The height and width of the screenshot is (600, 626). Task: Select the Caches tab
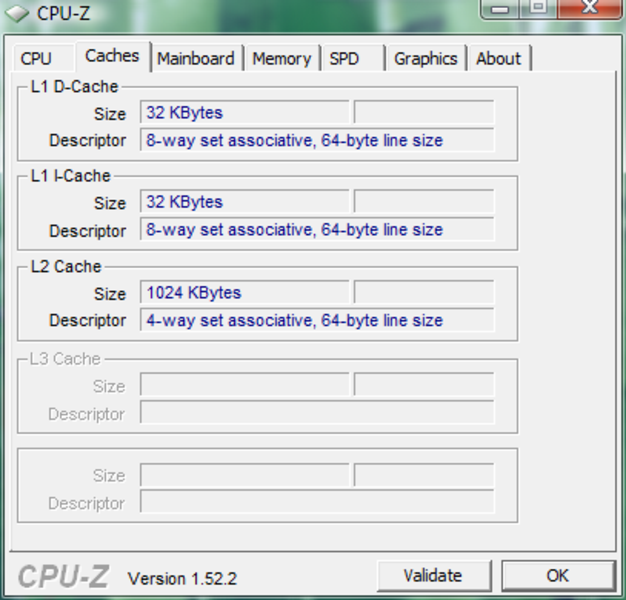tap(112, 56)
